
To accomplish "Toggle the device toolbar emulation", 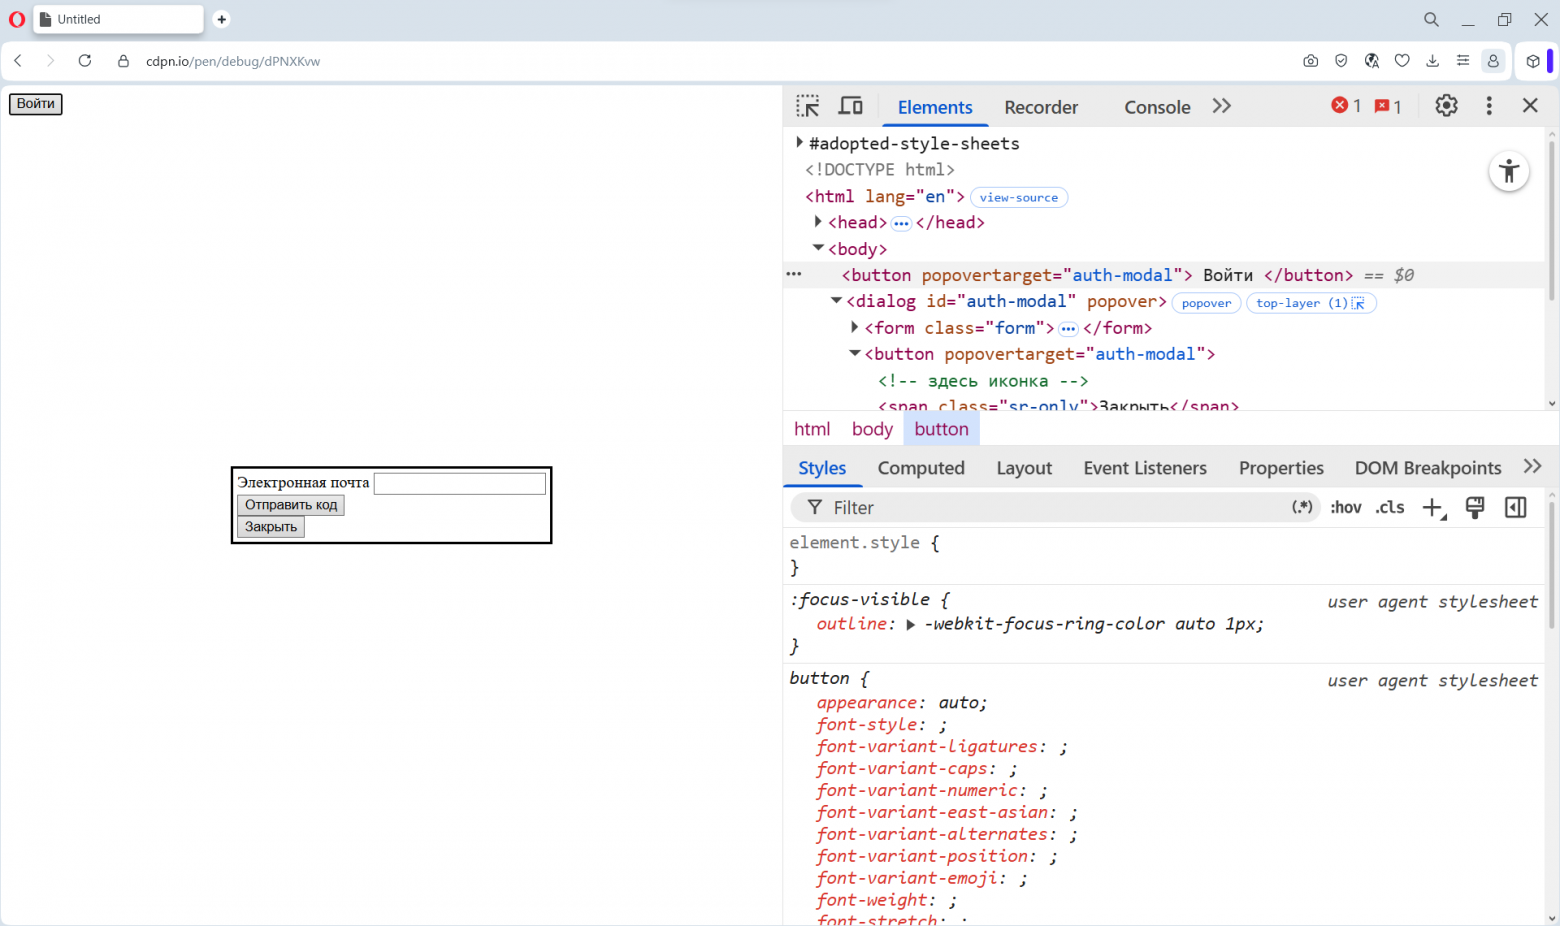I will click(851, 106).
